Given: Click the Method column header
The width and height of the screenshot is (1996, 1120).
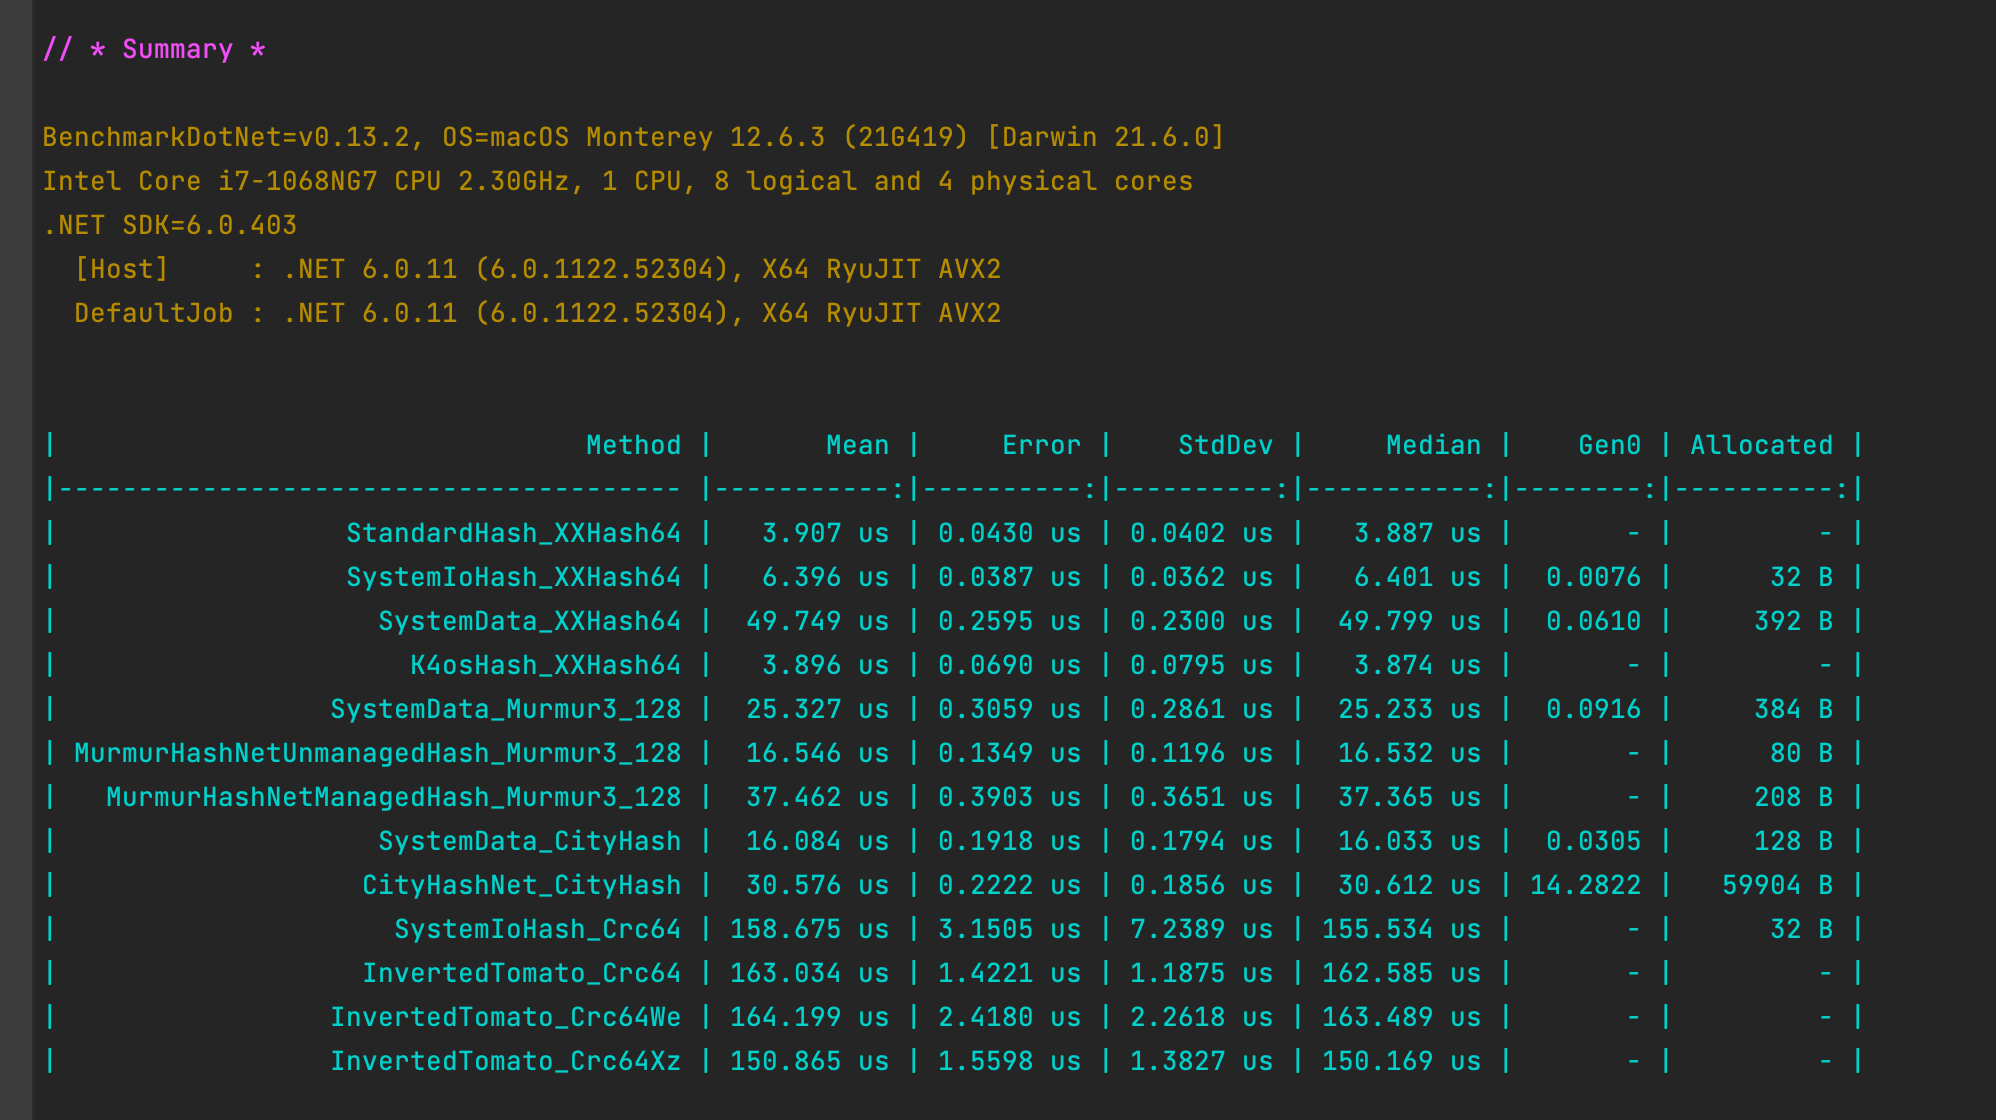Looking at the screenshot, I should (x=633, y=446).
